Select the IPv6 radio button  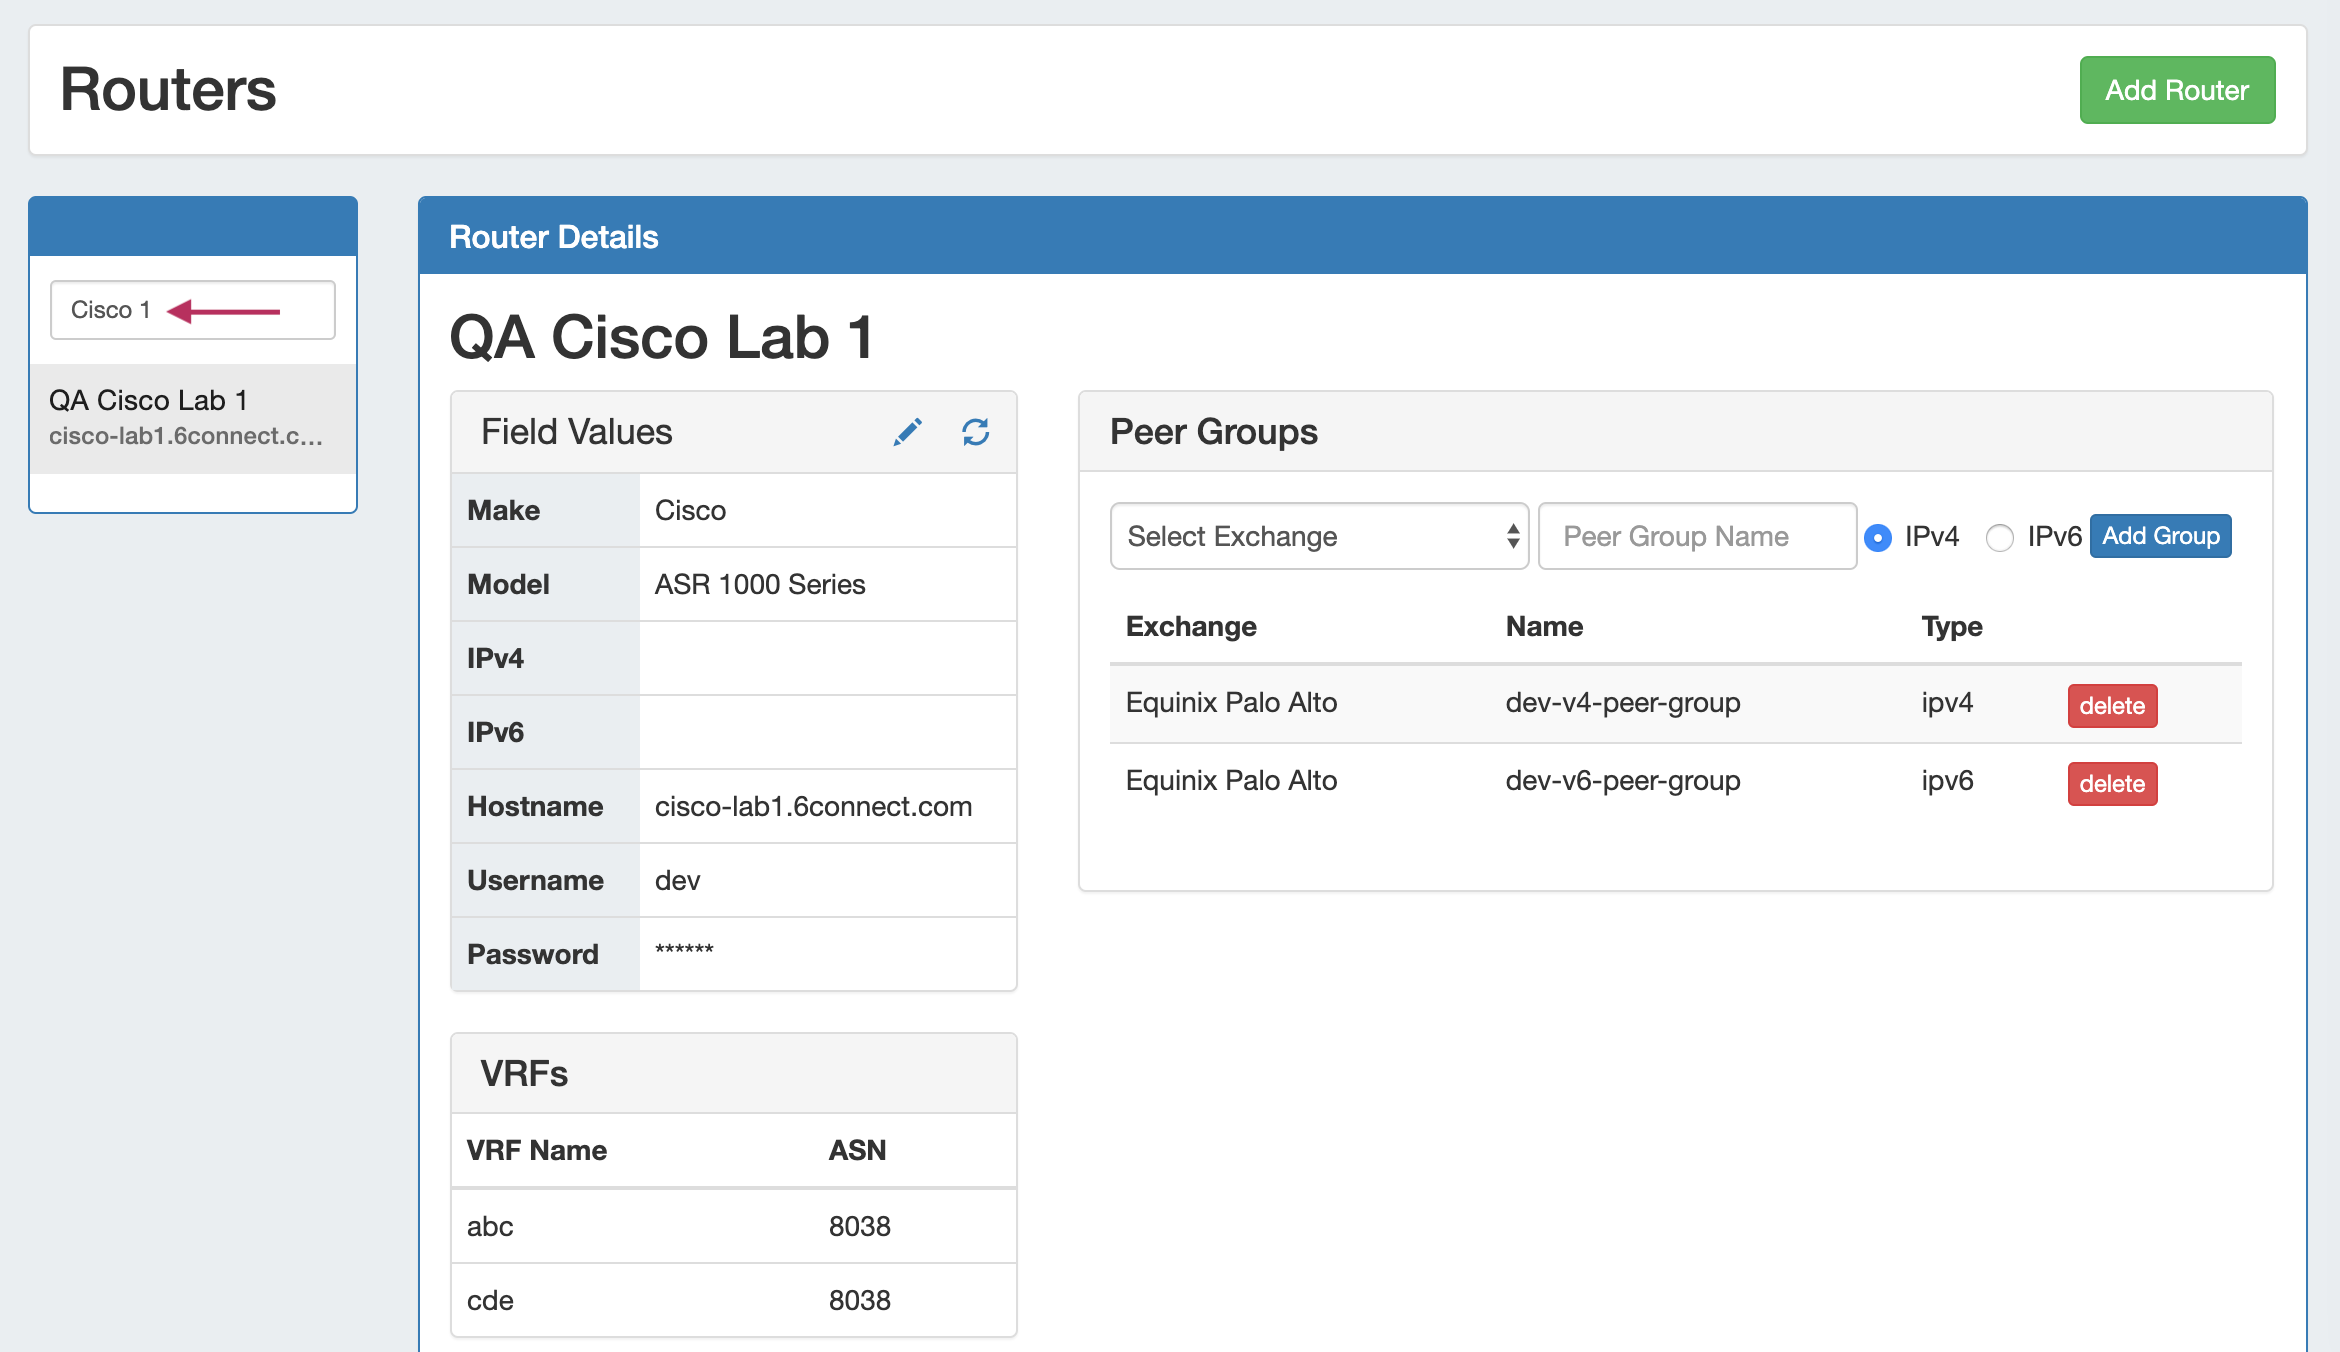coord(1999,538)
